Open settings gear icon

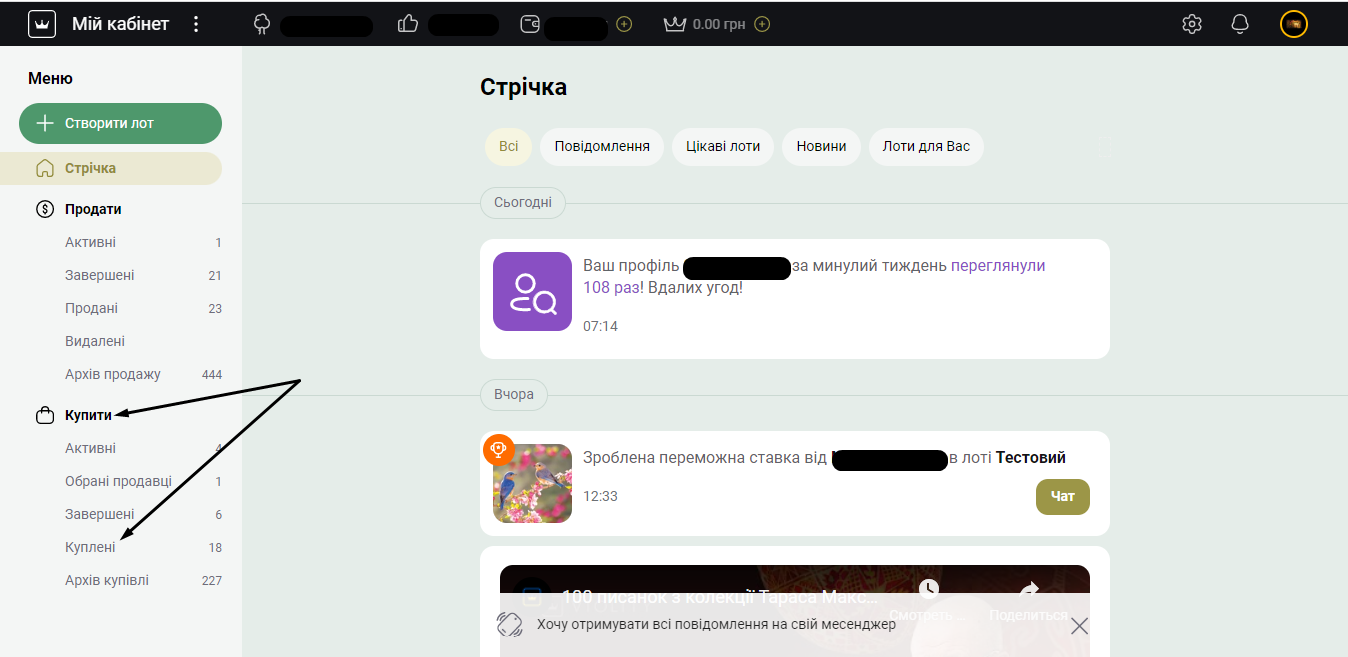1192,24
